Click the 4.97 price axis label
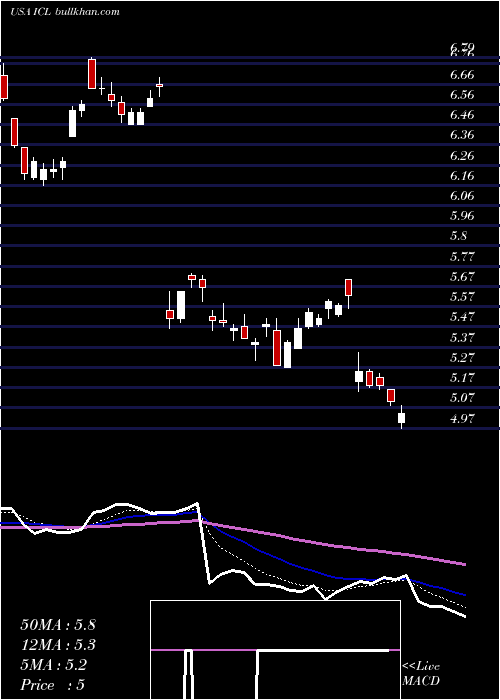 (x=462, y=418)
